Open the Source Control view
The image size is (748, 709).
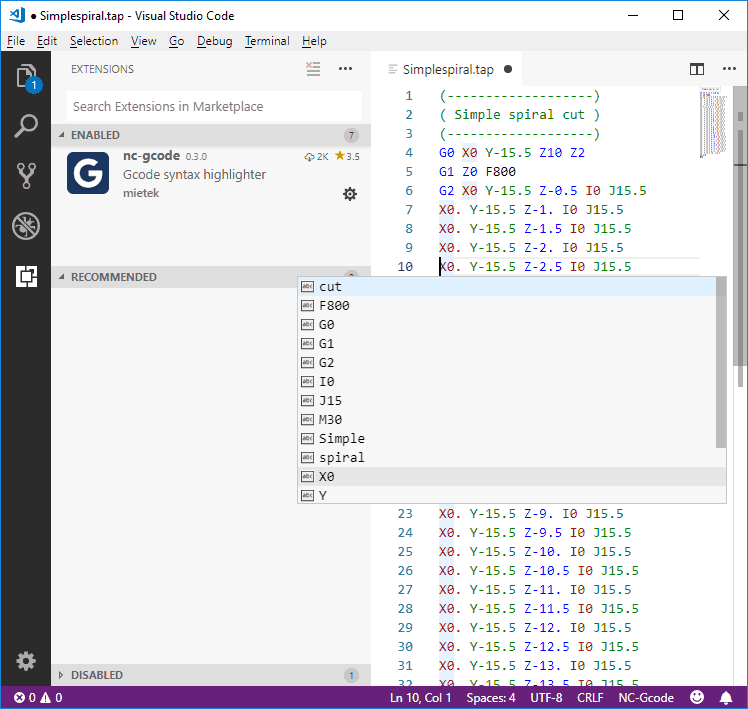click(x=26, y=176)
